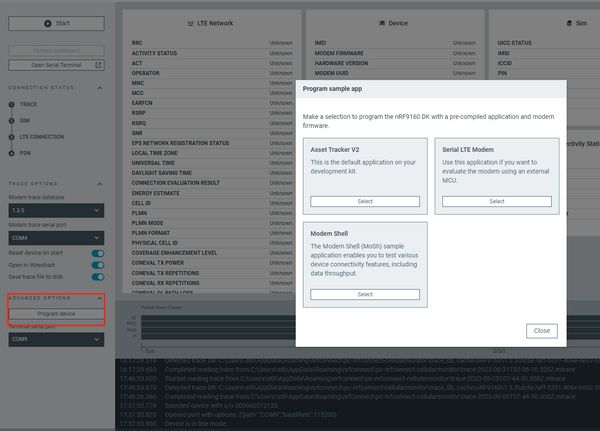The height and width of the screenshot is (431, 600).
Task: Click the PDN connection status indicator
Action: [11, 153]
